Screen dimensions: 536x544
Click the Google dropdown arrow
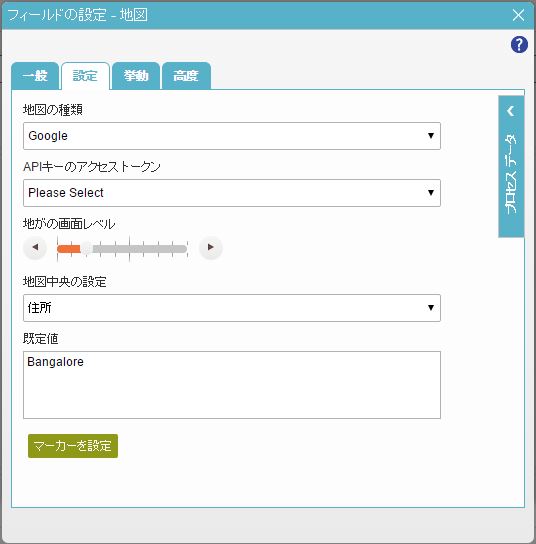pos(431,136)
